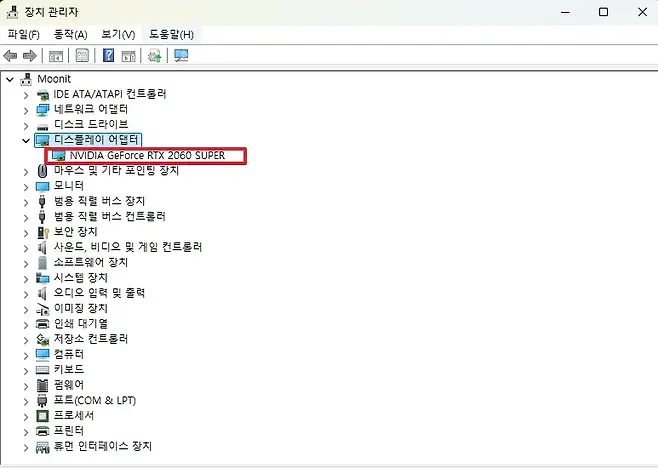
Task: Open the 도움말(H) menu
Action: (171, 34)
